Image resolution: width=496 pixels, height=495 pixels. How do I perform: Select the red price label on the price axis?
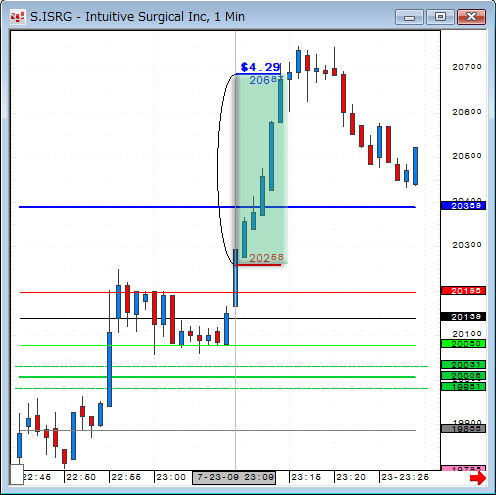(463, 291)
